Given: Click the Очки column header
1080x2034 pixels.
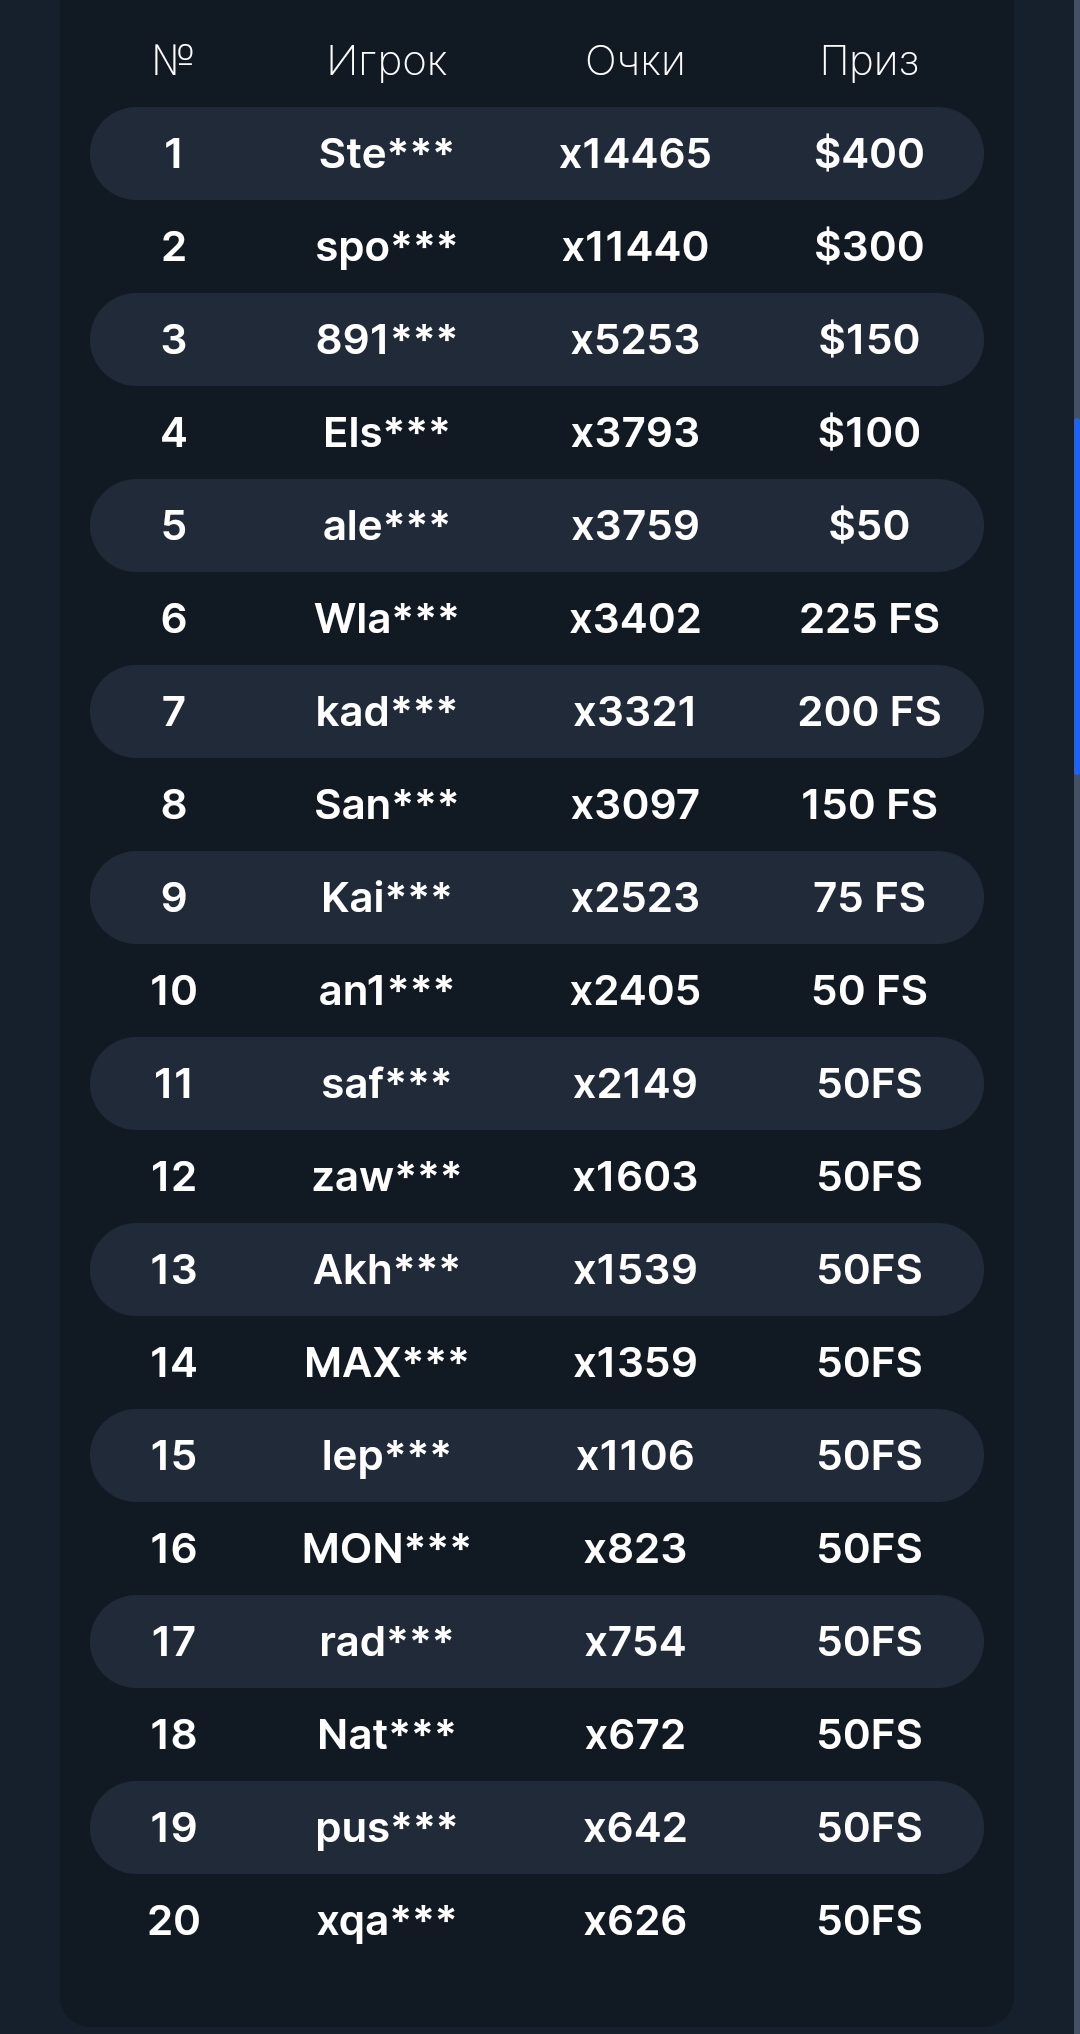Looking at the screenshot, I should click(635, 62).
